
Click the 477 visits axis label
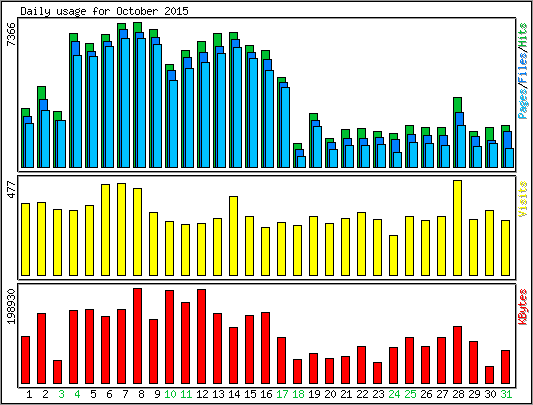pyautogui.click(x=11, y=190)
